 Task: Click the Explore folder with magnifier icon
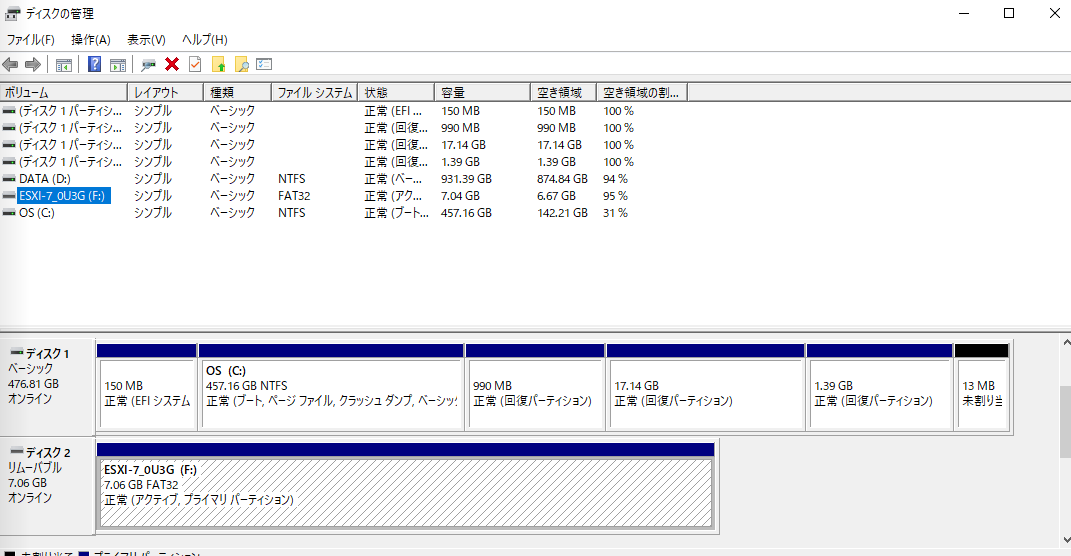point(241,64)
